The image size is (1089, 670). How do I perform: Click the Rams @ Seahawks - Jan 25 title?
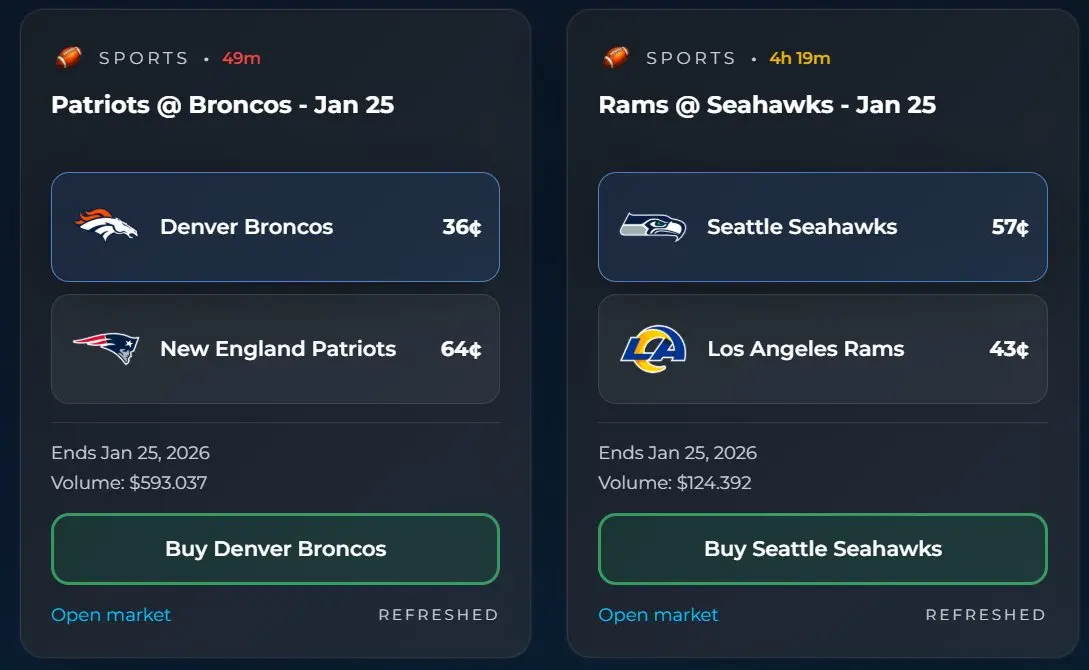coord(767,105)
